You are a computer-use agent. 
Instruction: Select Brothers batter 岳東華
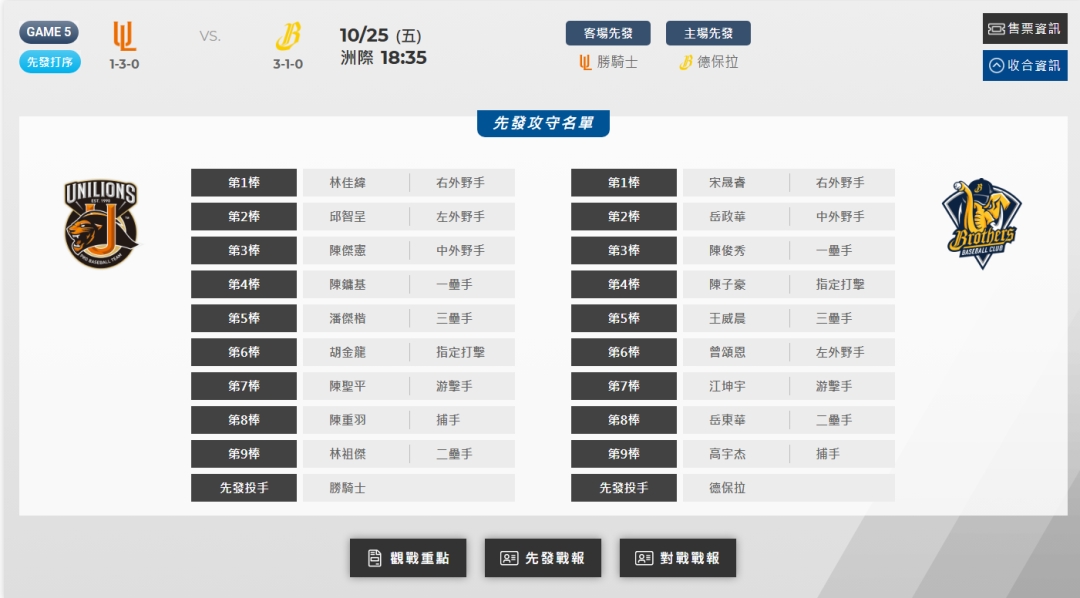pos(727,420)
